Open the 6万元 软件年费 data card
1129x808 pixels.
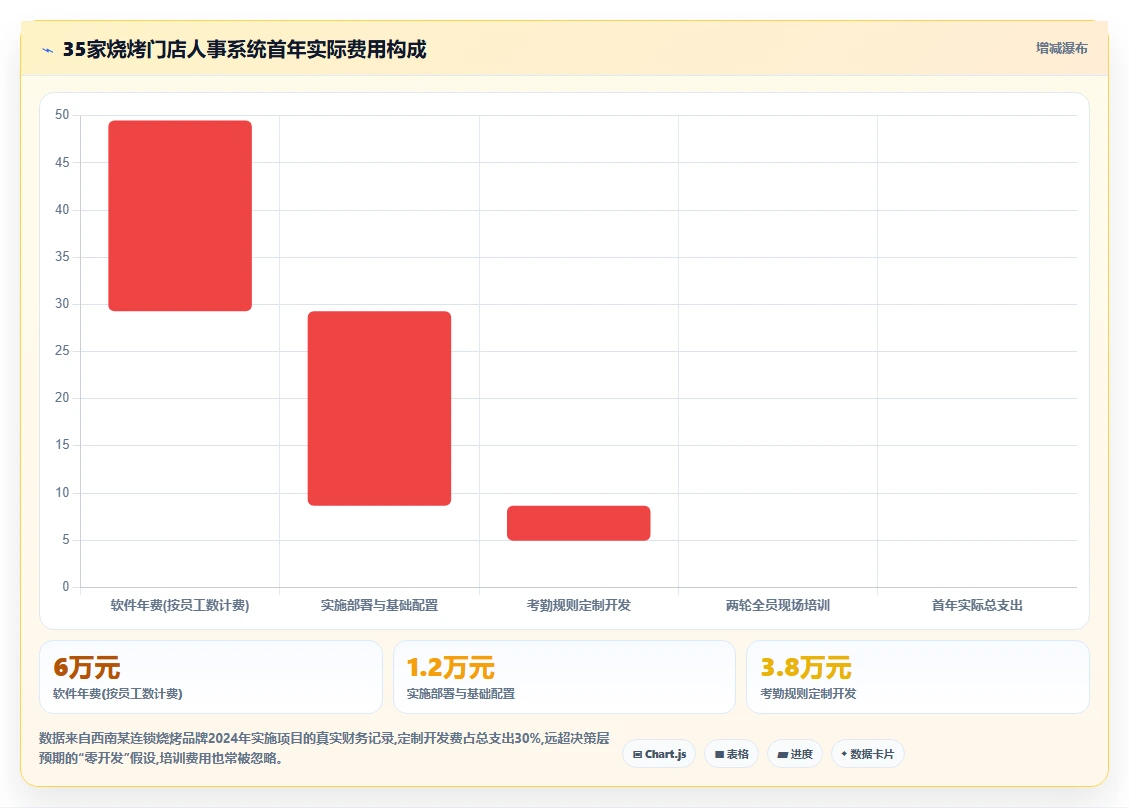coord(210,677)
